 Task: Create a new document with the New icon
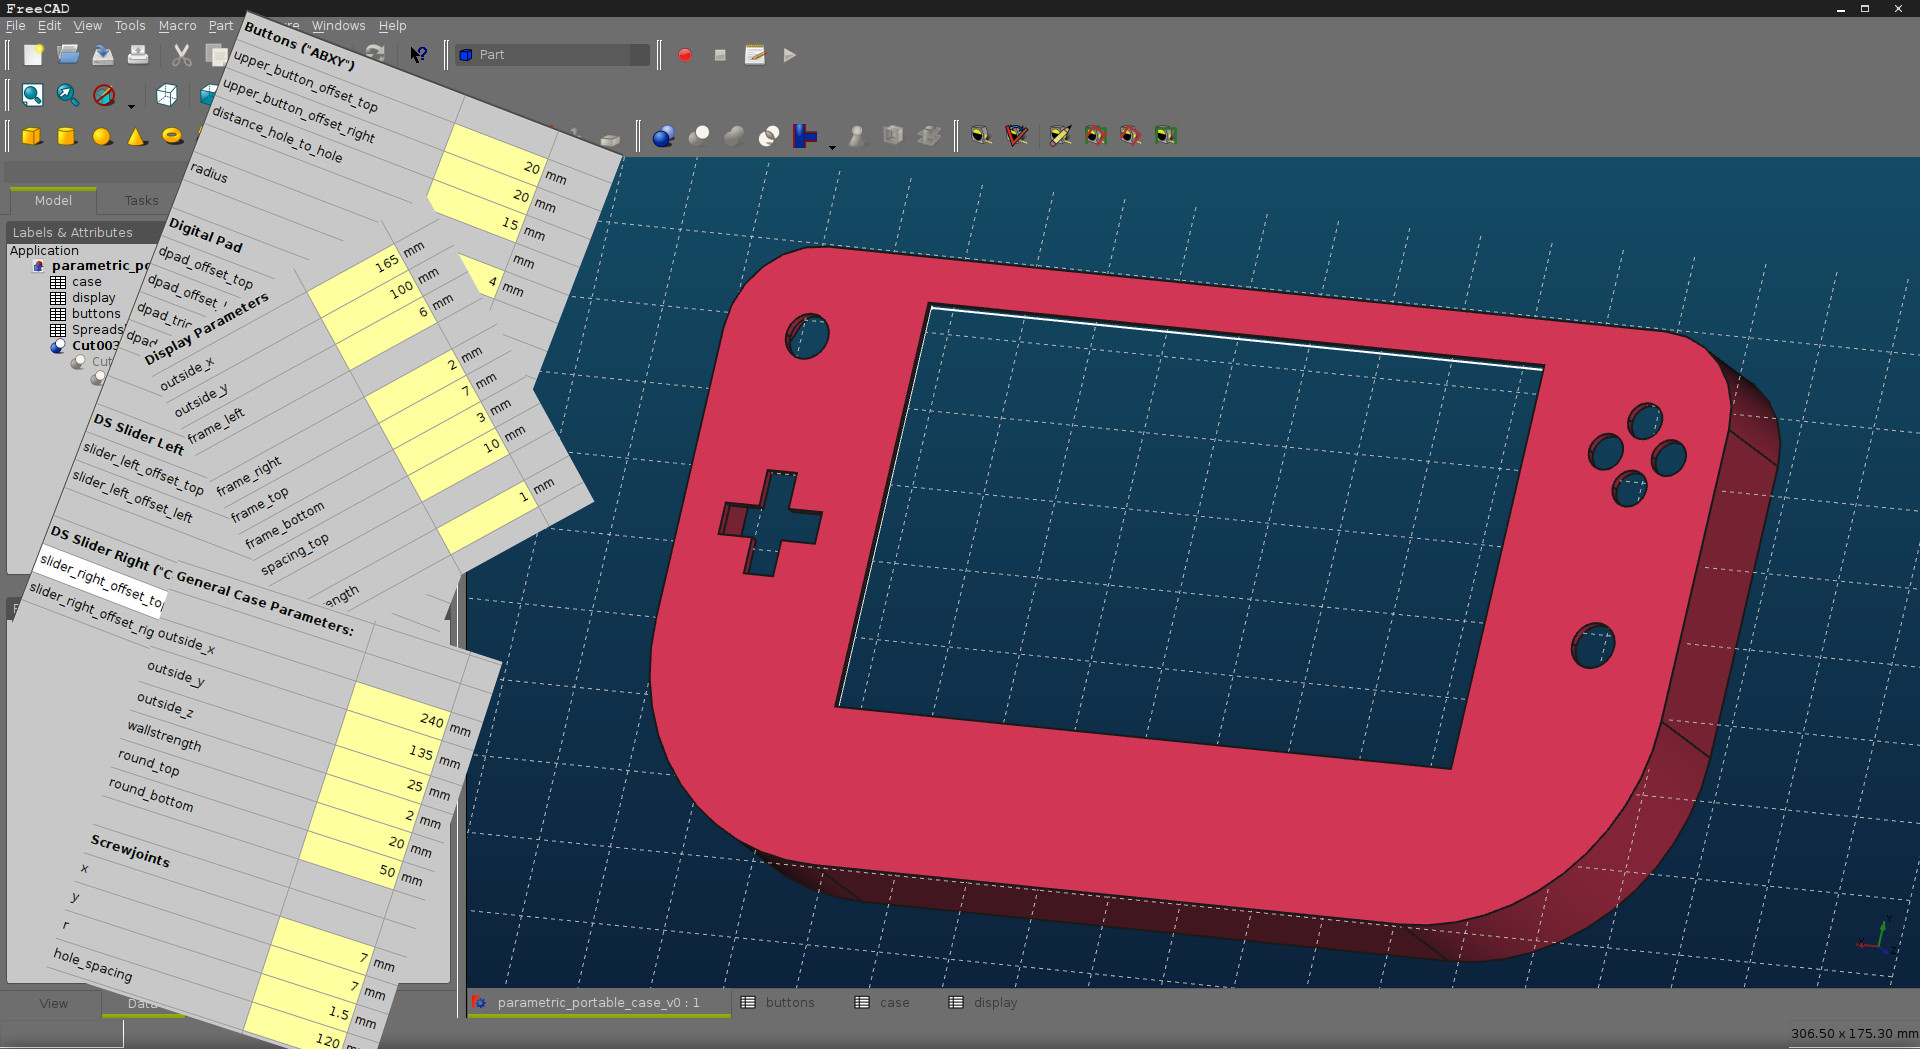(33, 55)
